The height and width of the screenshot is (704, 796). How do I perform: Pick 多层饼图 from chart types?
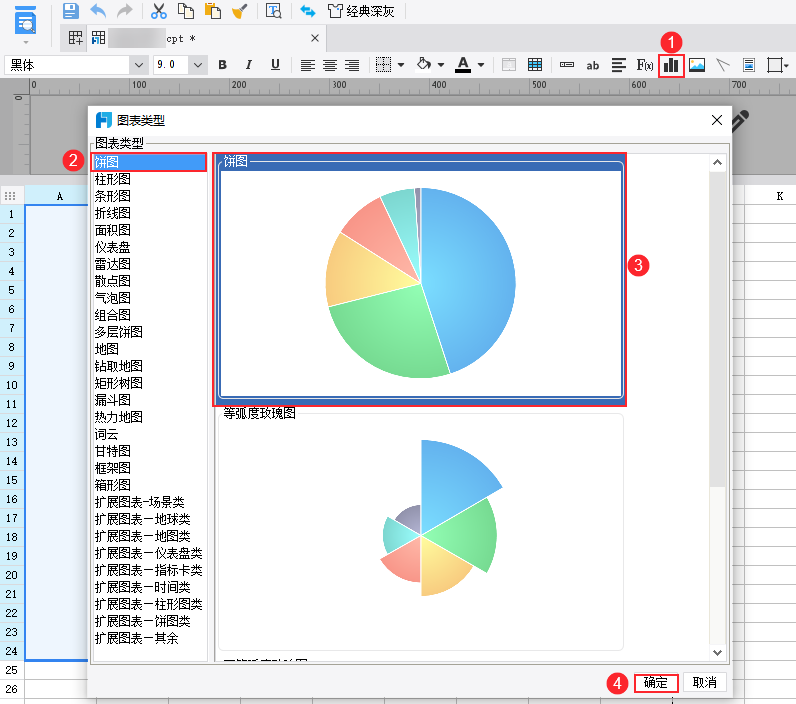(119, 332)
